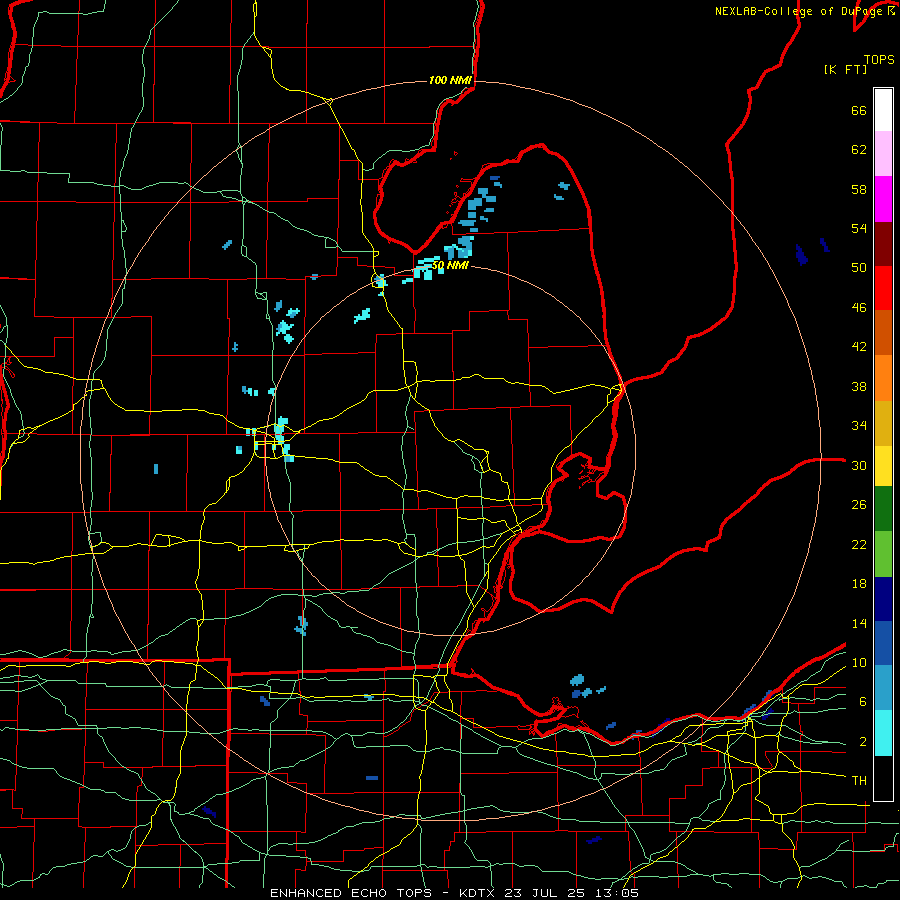The width and height of the screenshot is (900, 900).
Task: Click the bright red legend swatch
Action: pyautogui.click(x=883, y=288)
